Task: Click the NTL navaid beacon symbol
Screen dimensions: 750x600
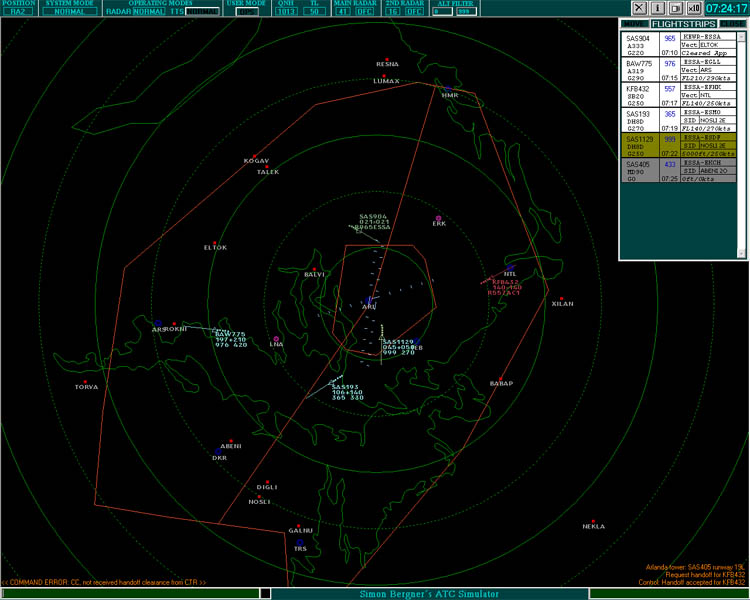Action: point(509,267)
